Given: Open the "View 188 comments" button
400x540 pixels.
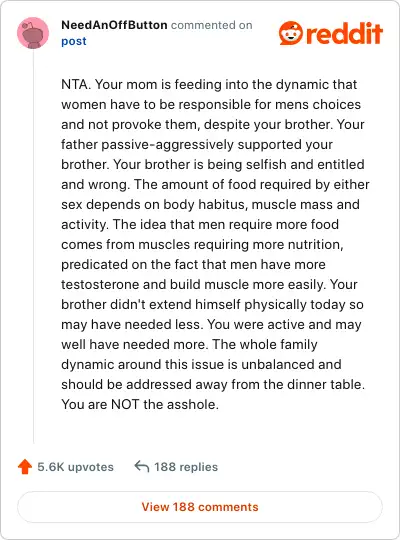Looking at the screenshot, I should click(x=200, y=507).
